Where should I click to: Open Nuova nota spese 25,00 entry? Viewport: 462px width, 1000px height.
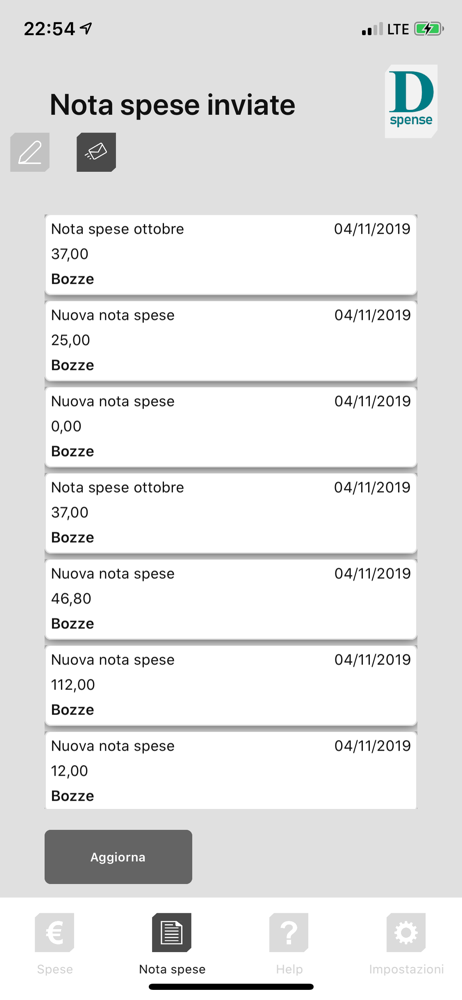click(x=230, y=341)
